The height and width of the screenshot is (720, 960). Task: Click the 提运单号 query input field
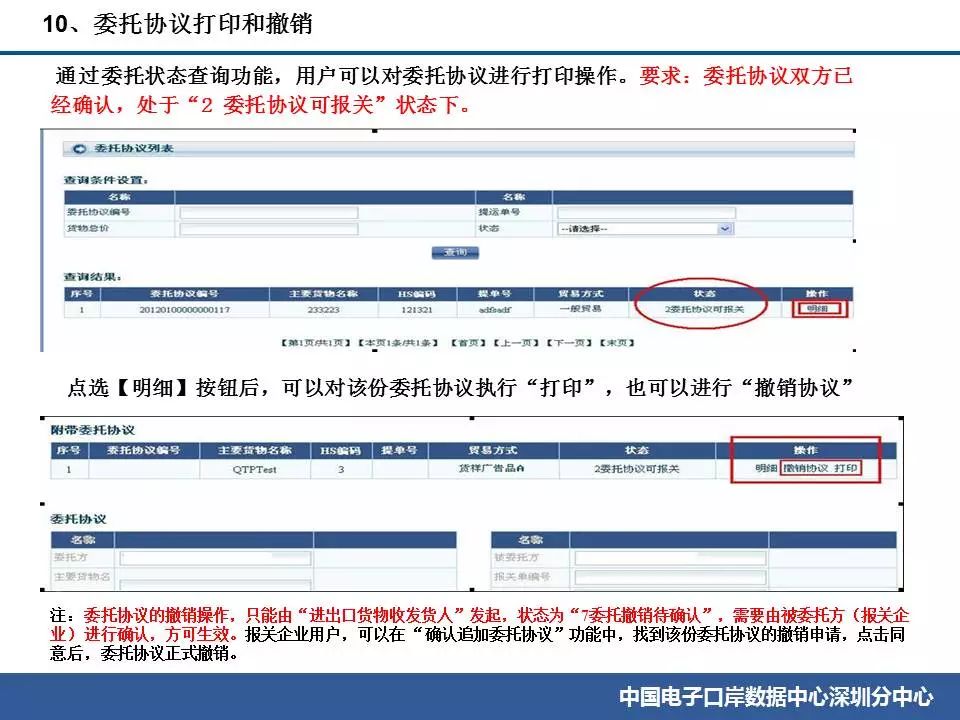(645, 213)
